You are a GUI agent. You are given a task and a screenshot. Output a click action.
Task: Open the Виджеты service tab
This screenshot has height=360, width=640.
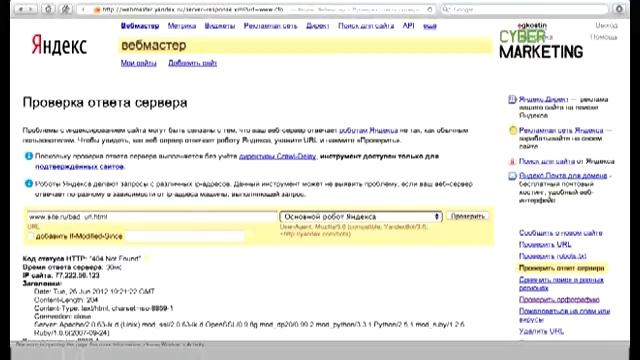click(220, 26)
